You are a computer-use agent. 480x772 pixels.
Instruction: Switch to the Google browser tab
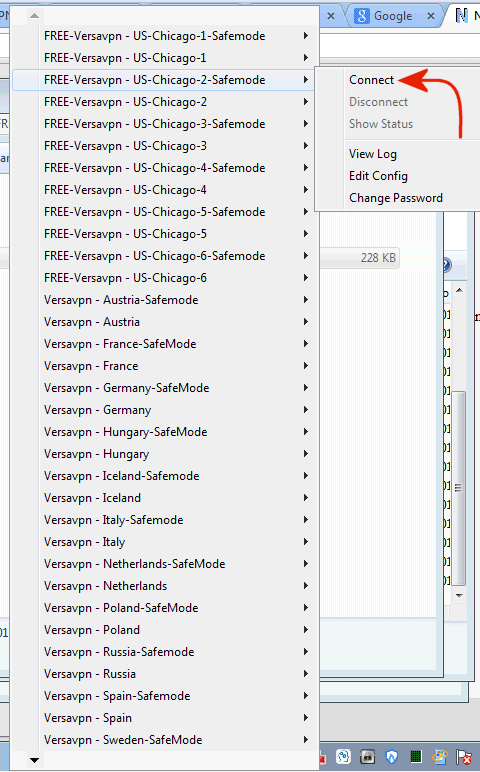point(393,16)
